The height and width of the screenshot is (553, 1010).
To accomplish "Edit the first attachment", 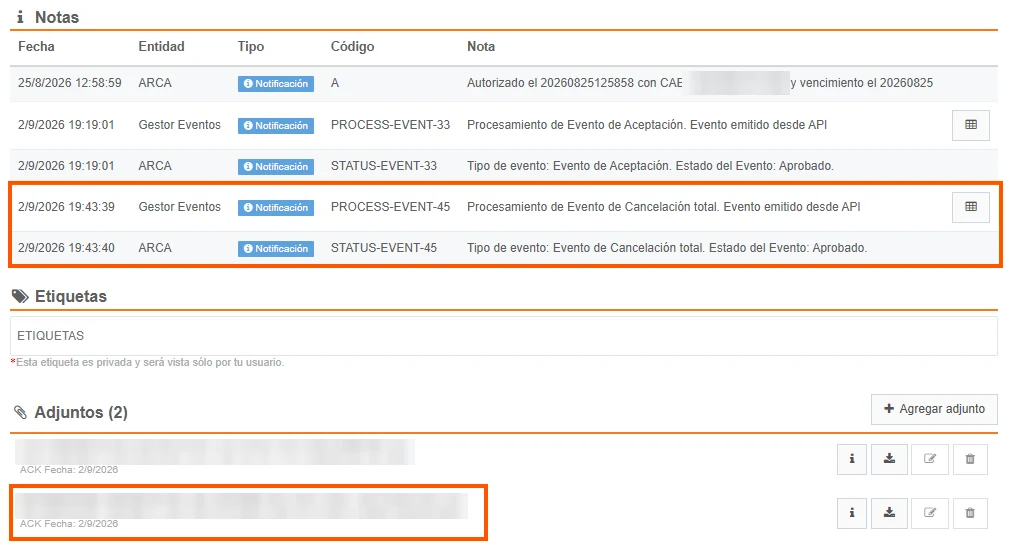I will 929,459.
